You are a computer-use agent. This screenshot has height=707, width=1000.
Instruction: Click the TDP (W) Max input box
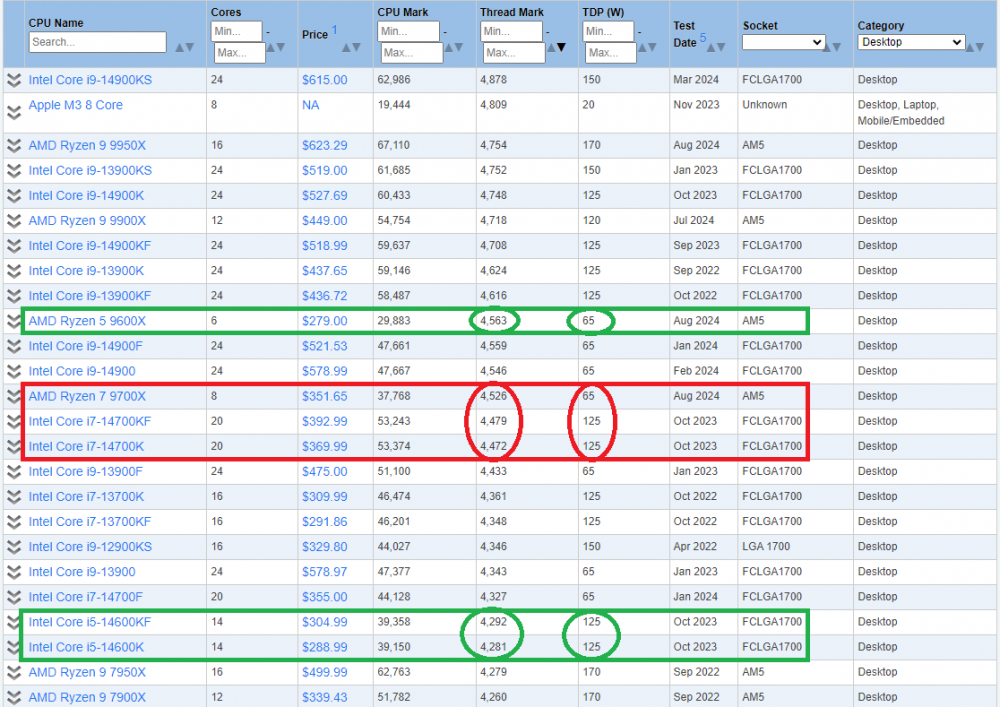pos(611,53)
